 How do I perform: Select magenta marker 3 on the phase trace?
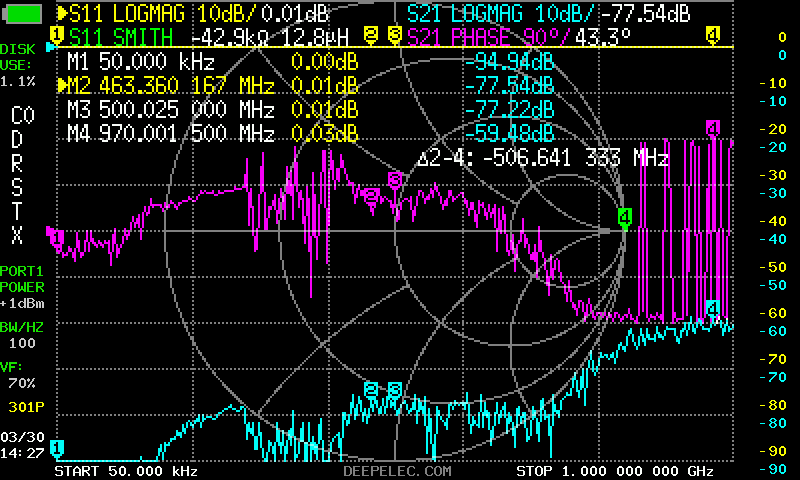click(395, 180)
